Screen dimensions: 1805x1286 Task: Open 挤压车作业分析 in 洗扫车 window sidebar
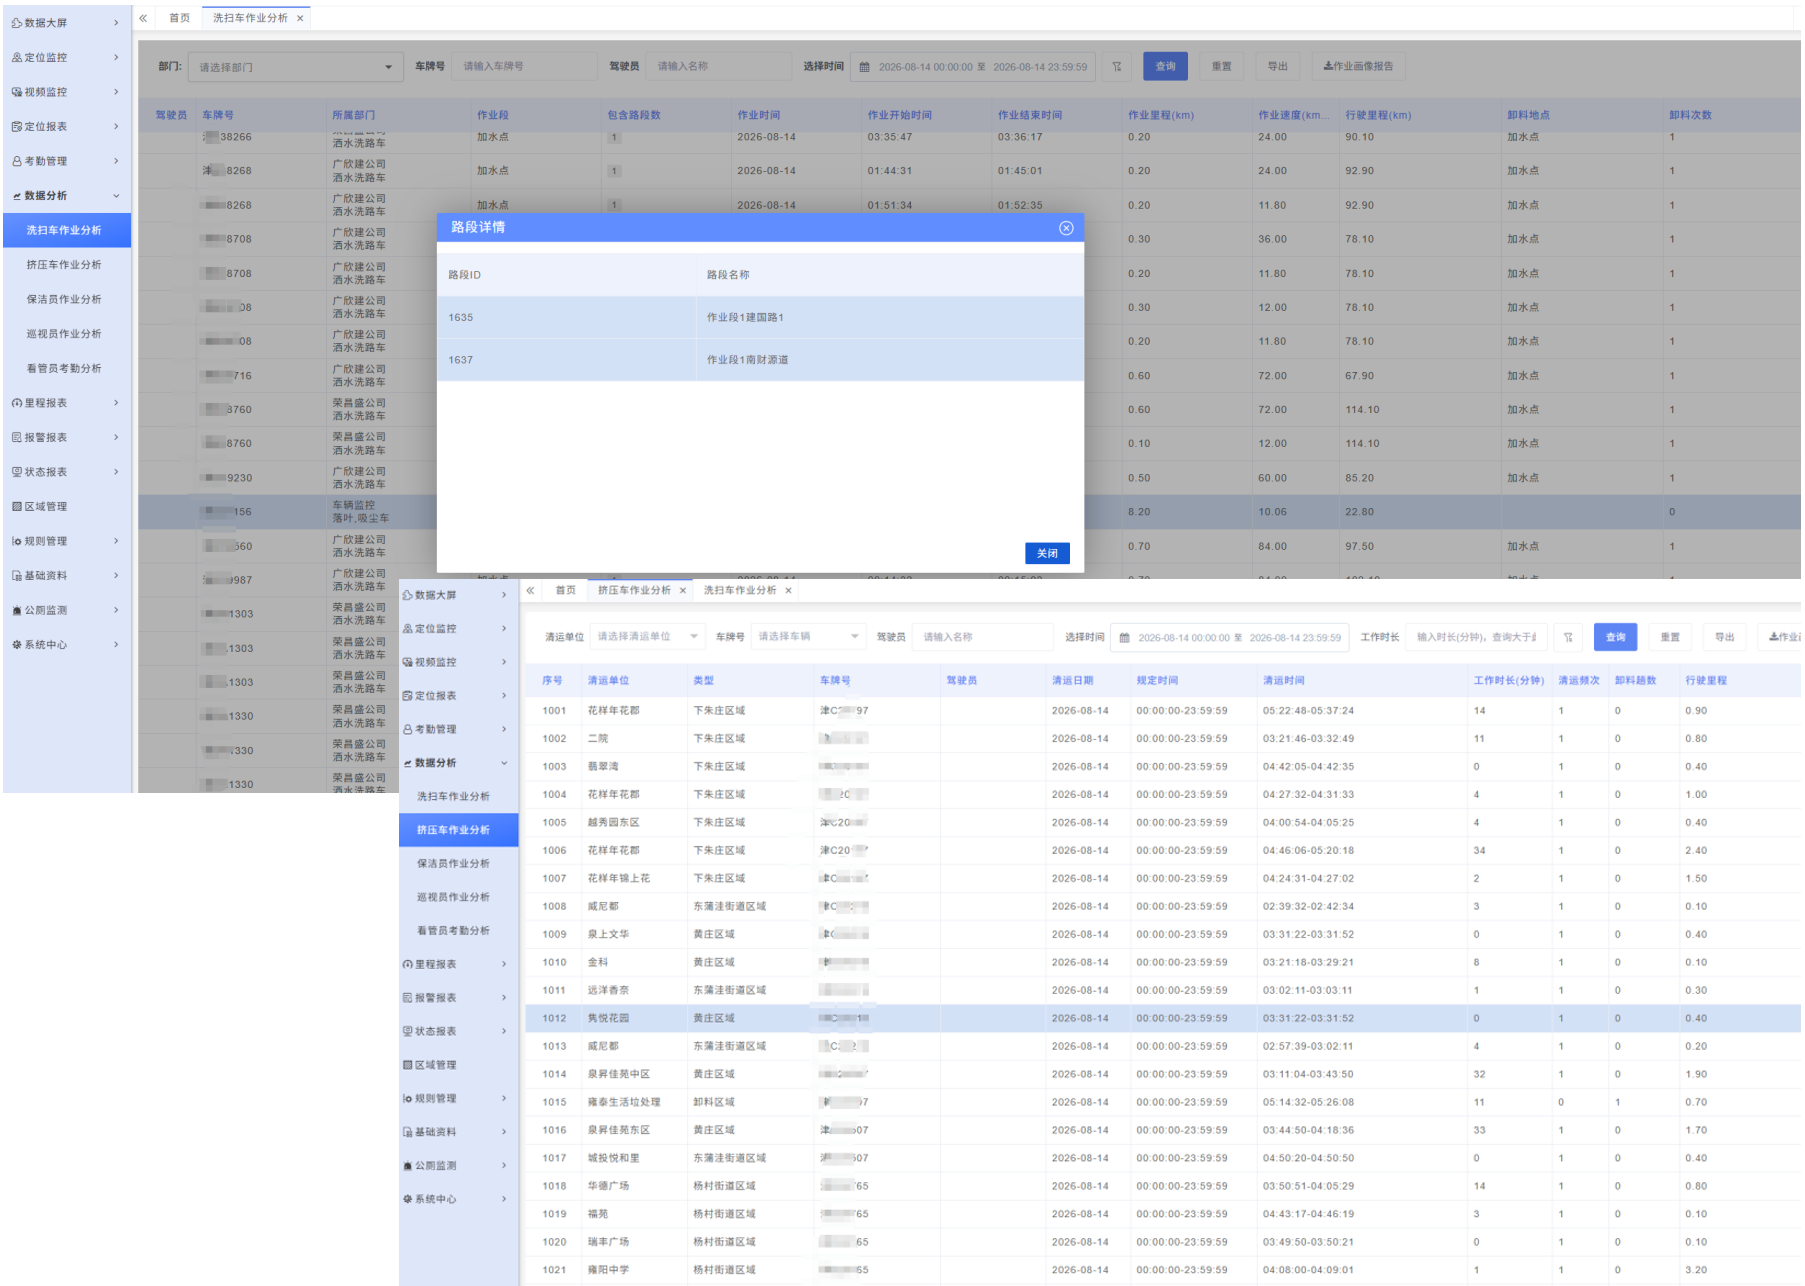64,265
